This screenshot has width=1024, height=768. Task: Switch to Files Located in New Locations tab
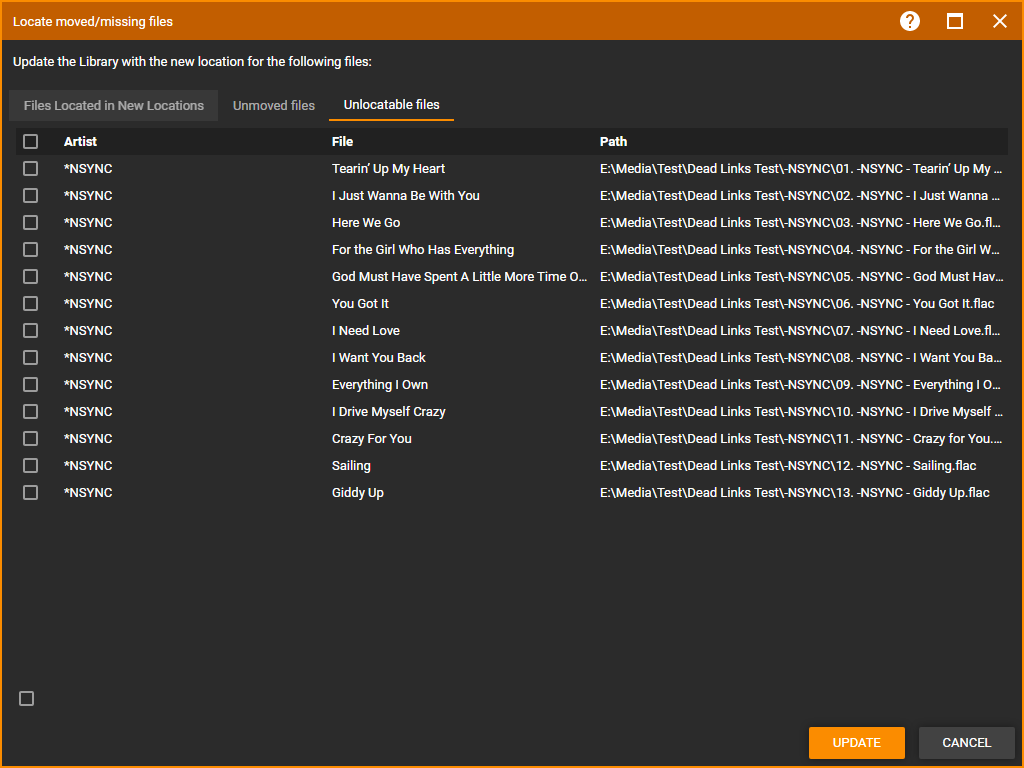coord(113,106)
